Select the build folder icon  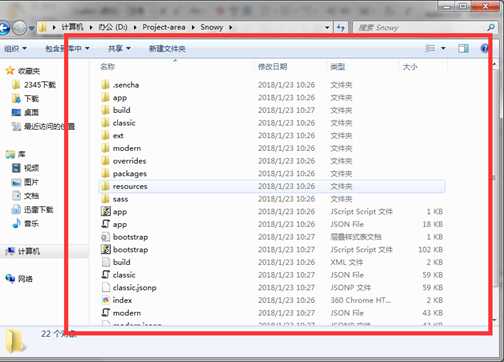[x=105, y=110]
